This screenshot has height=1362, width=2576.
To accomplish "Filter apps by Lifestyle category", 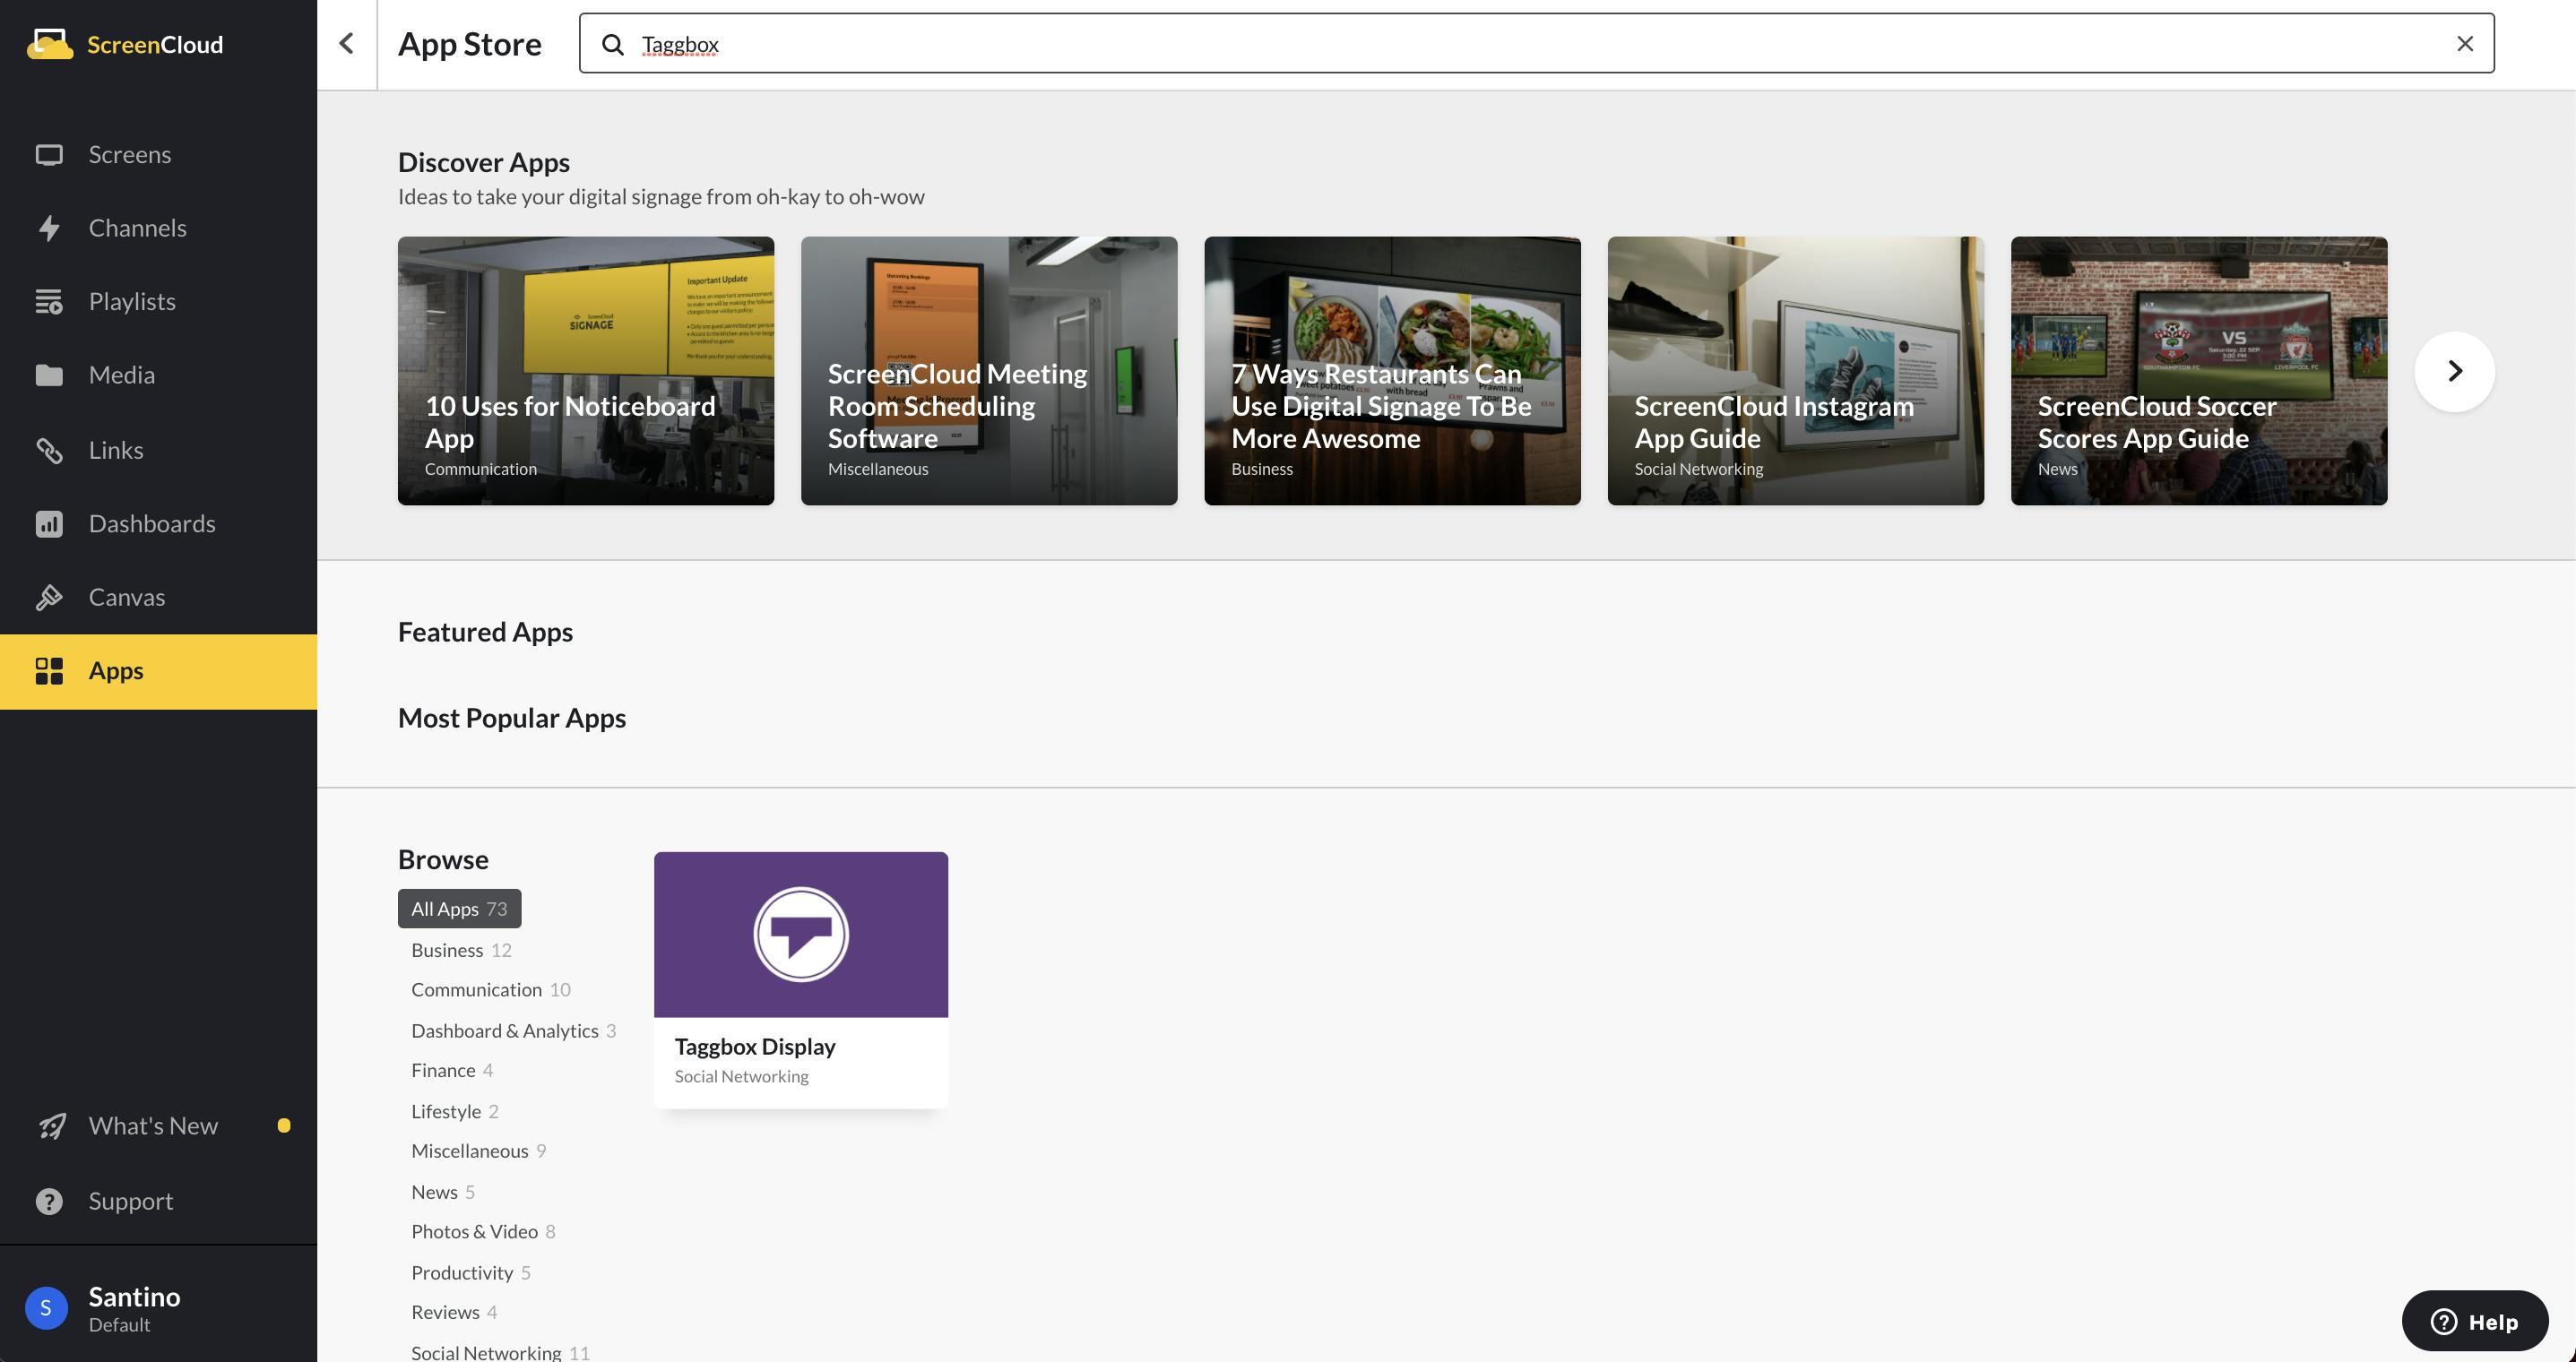I will point(455,1112).
